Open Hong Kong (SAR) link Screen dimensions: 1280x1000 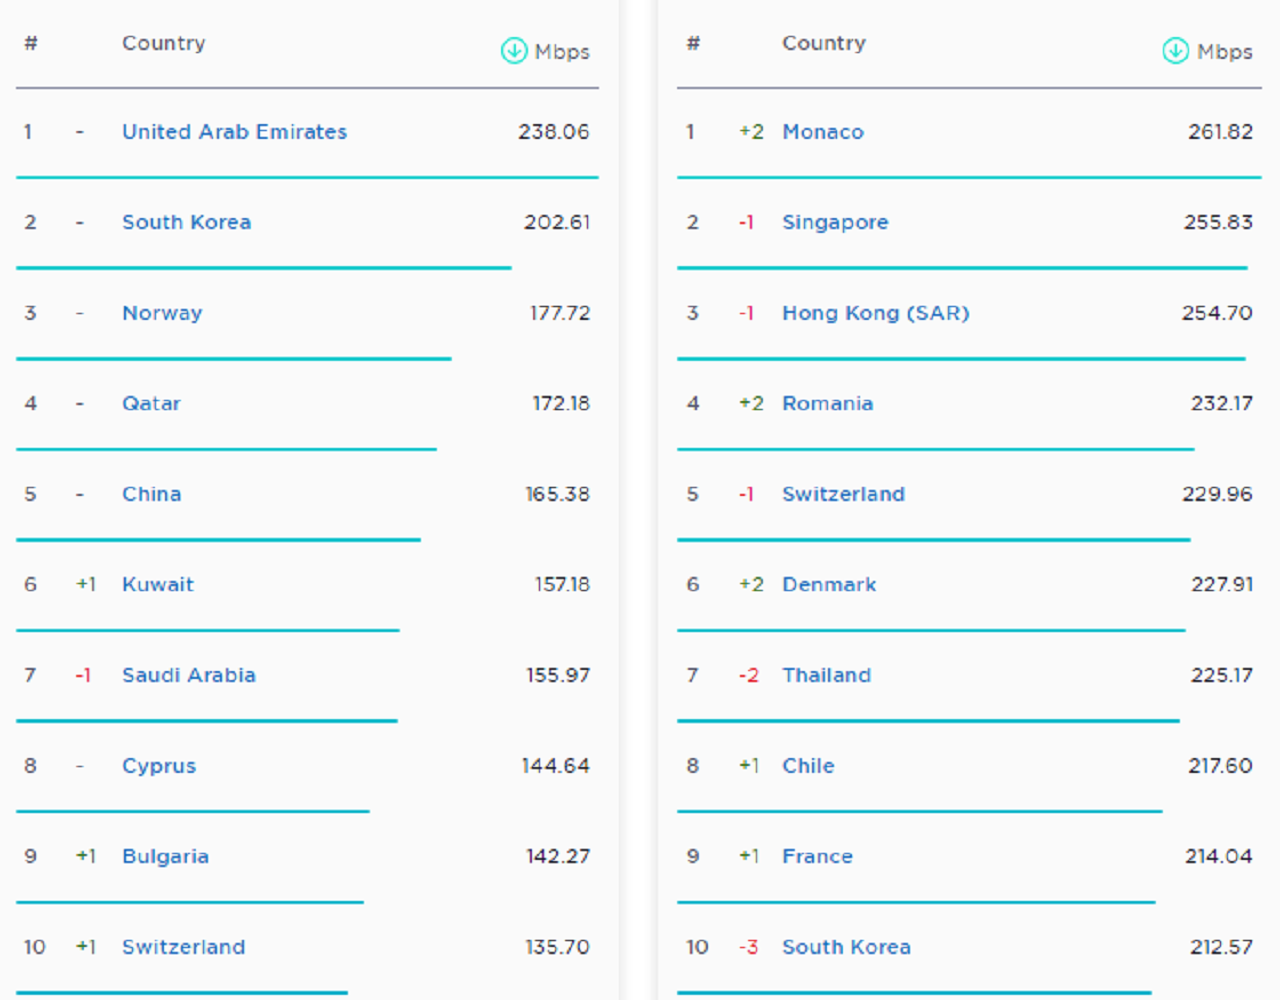pyautogui.click(x=875, y=313)
